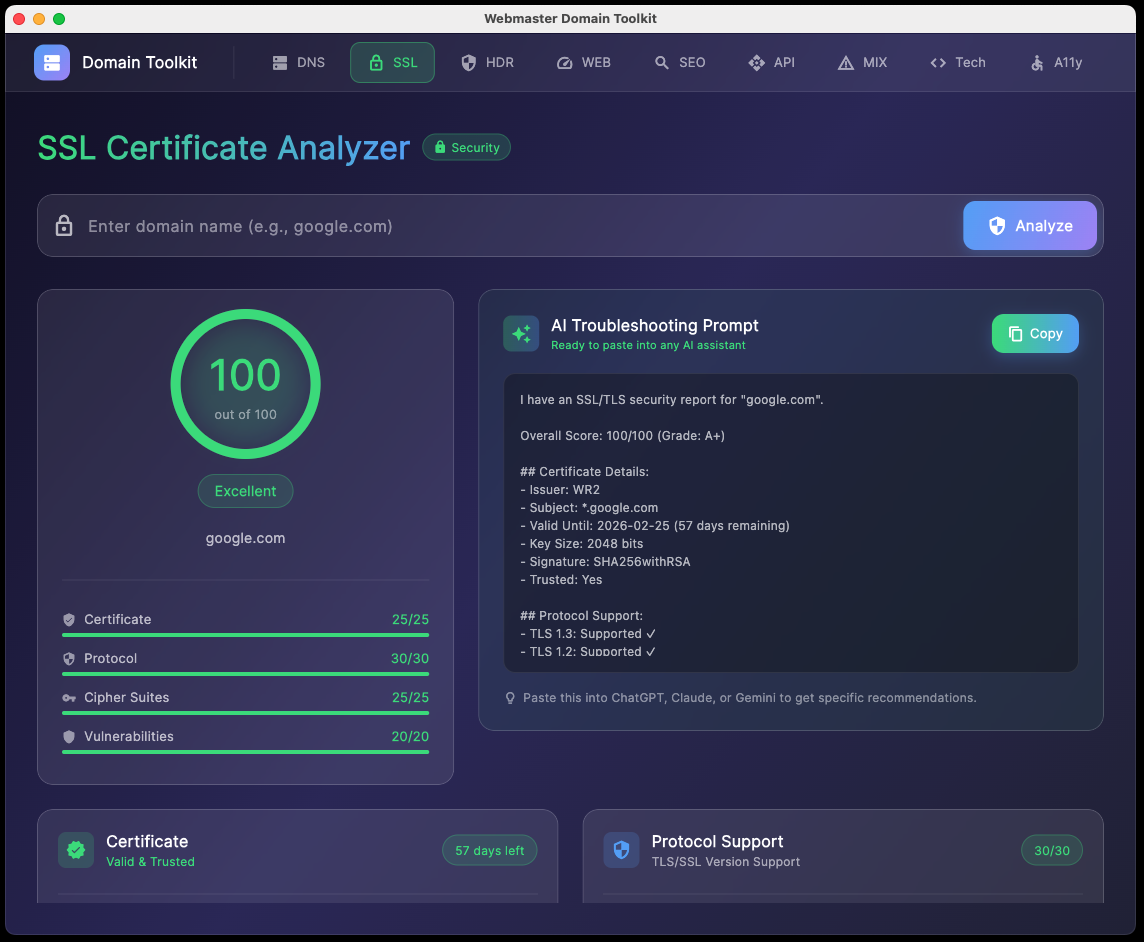Click the lock icon inside the domain input
This screenshot has width=1144, height=942.
tap(64, 226)
